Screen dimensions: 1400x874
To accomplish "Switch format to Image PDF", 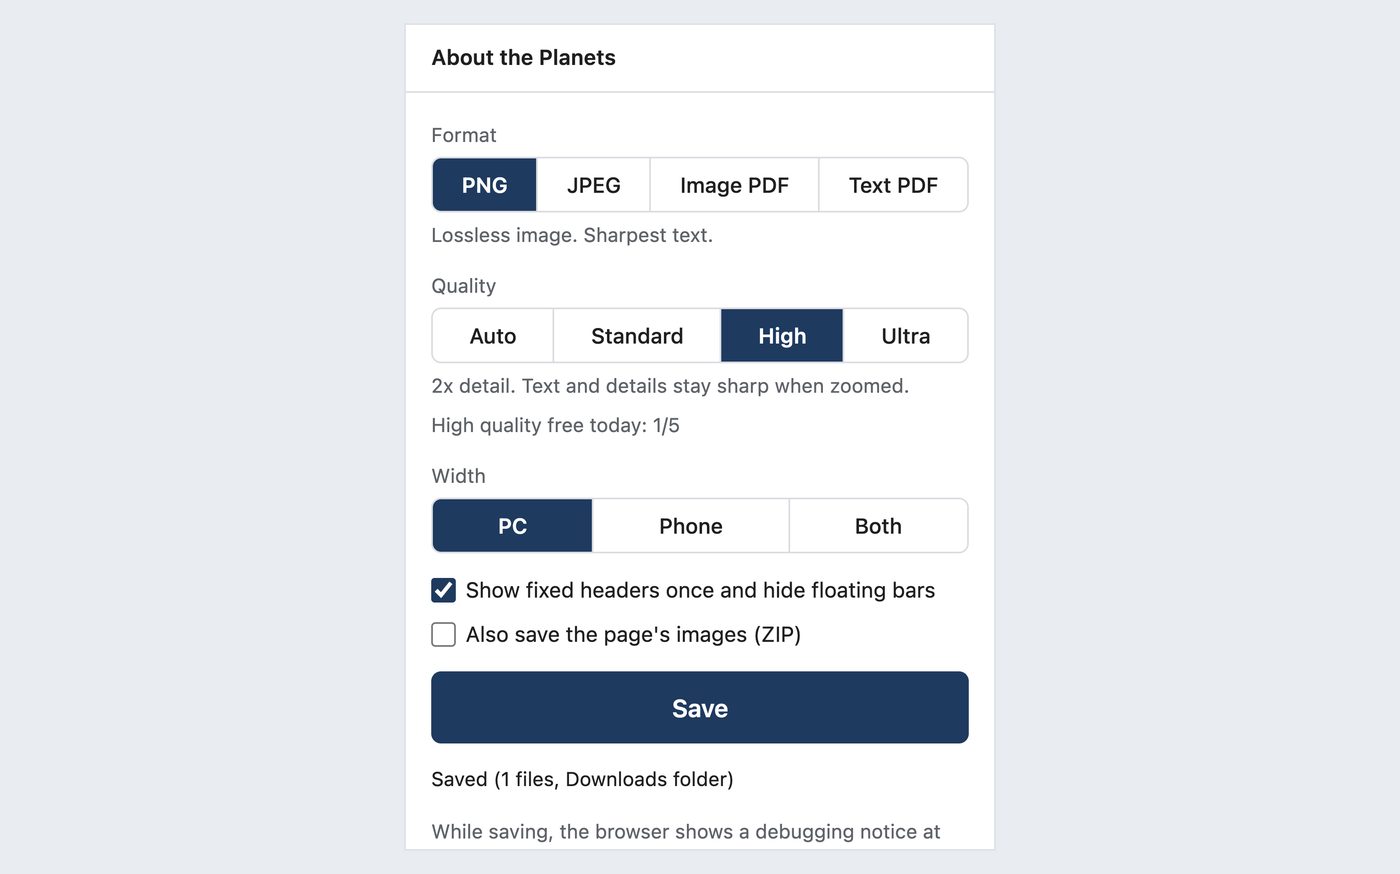I will tap(734, 185).
